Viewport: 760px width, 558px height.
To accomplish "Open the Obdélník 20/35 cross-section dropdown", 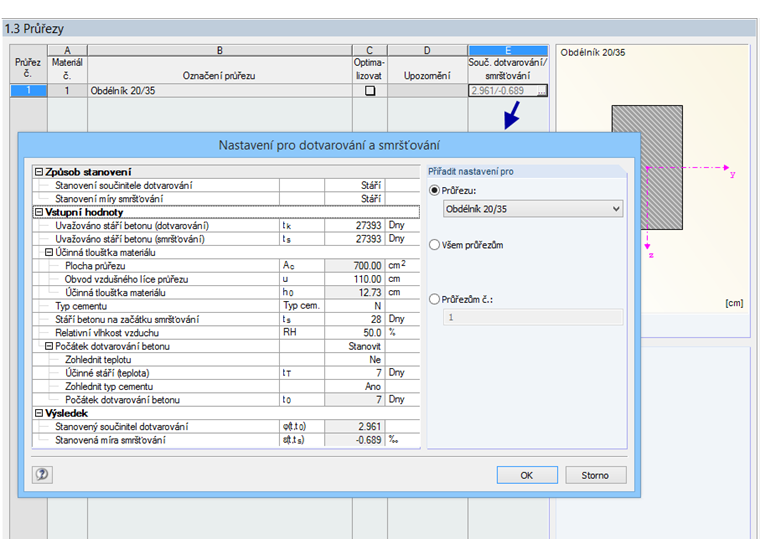I will pos(533,209).
